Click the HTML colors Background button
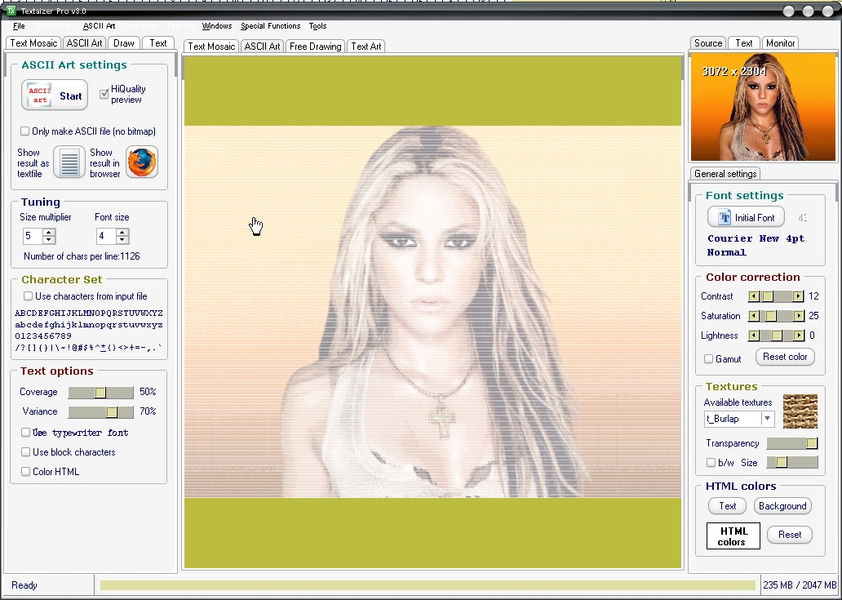This screenshot has height=600, width=842. [782, 506]
